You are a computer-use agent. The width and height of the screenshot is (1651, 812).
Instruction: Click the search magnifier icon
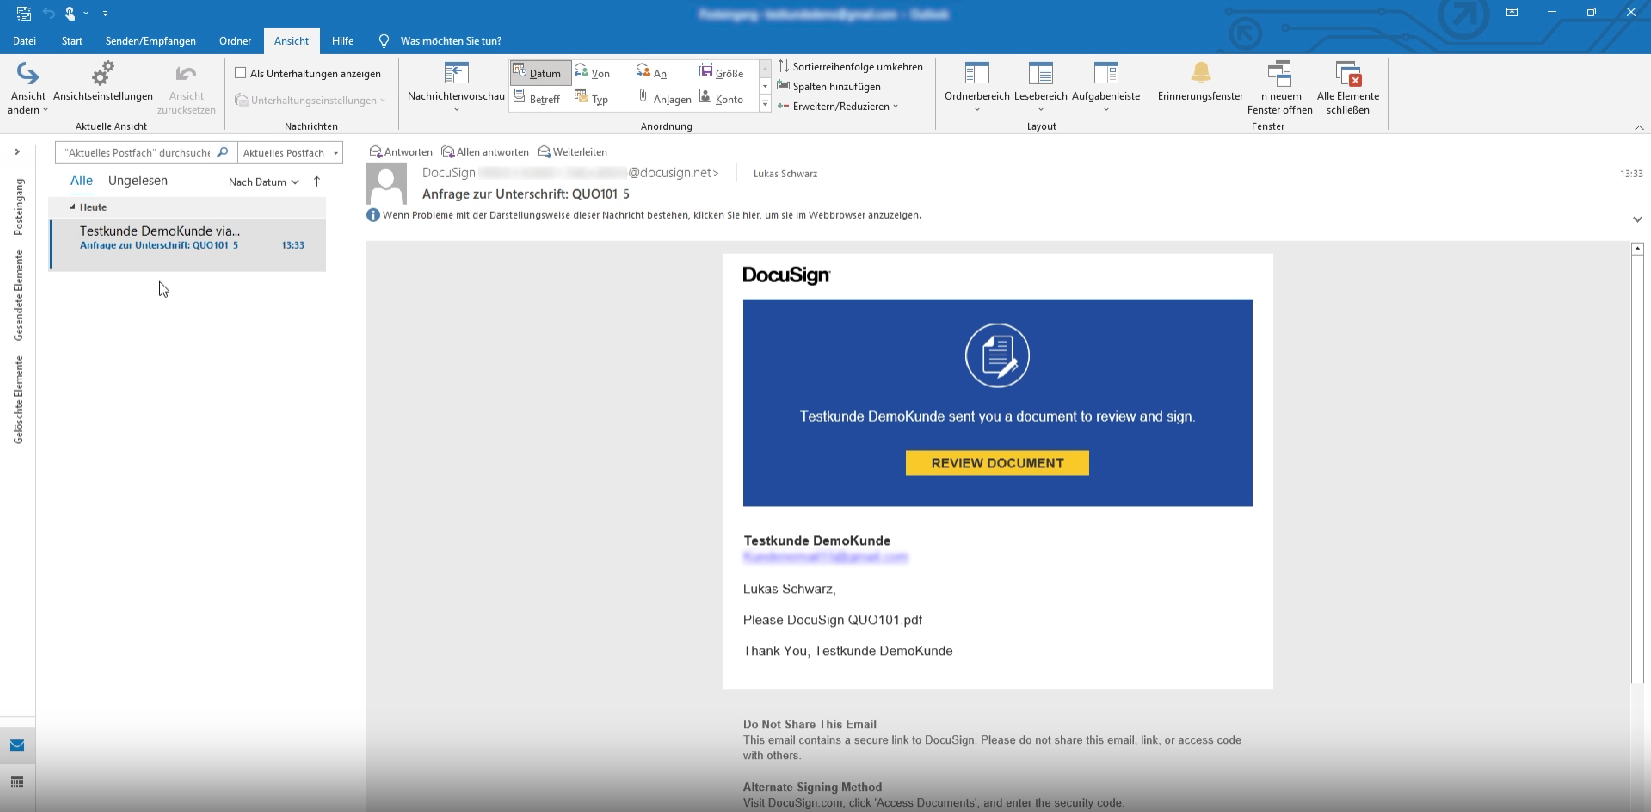click(x=223, y=153)
